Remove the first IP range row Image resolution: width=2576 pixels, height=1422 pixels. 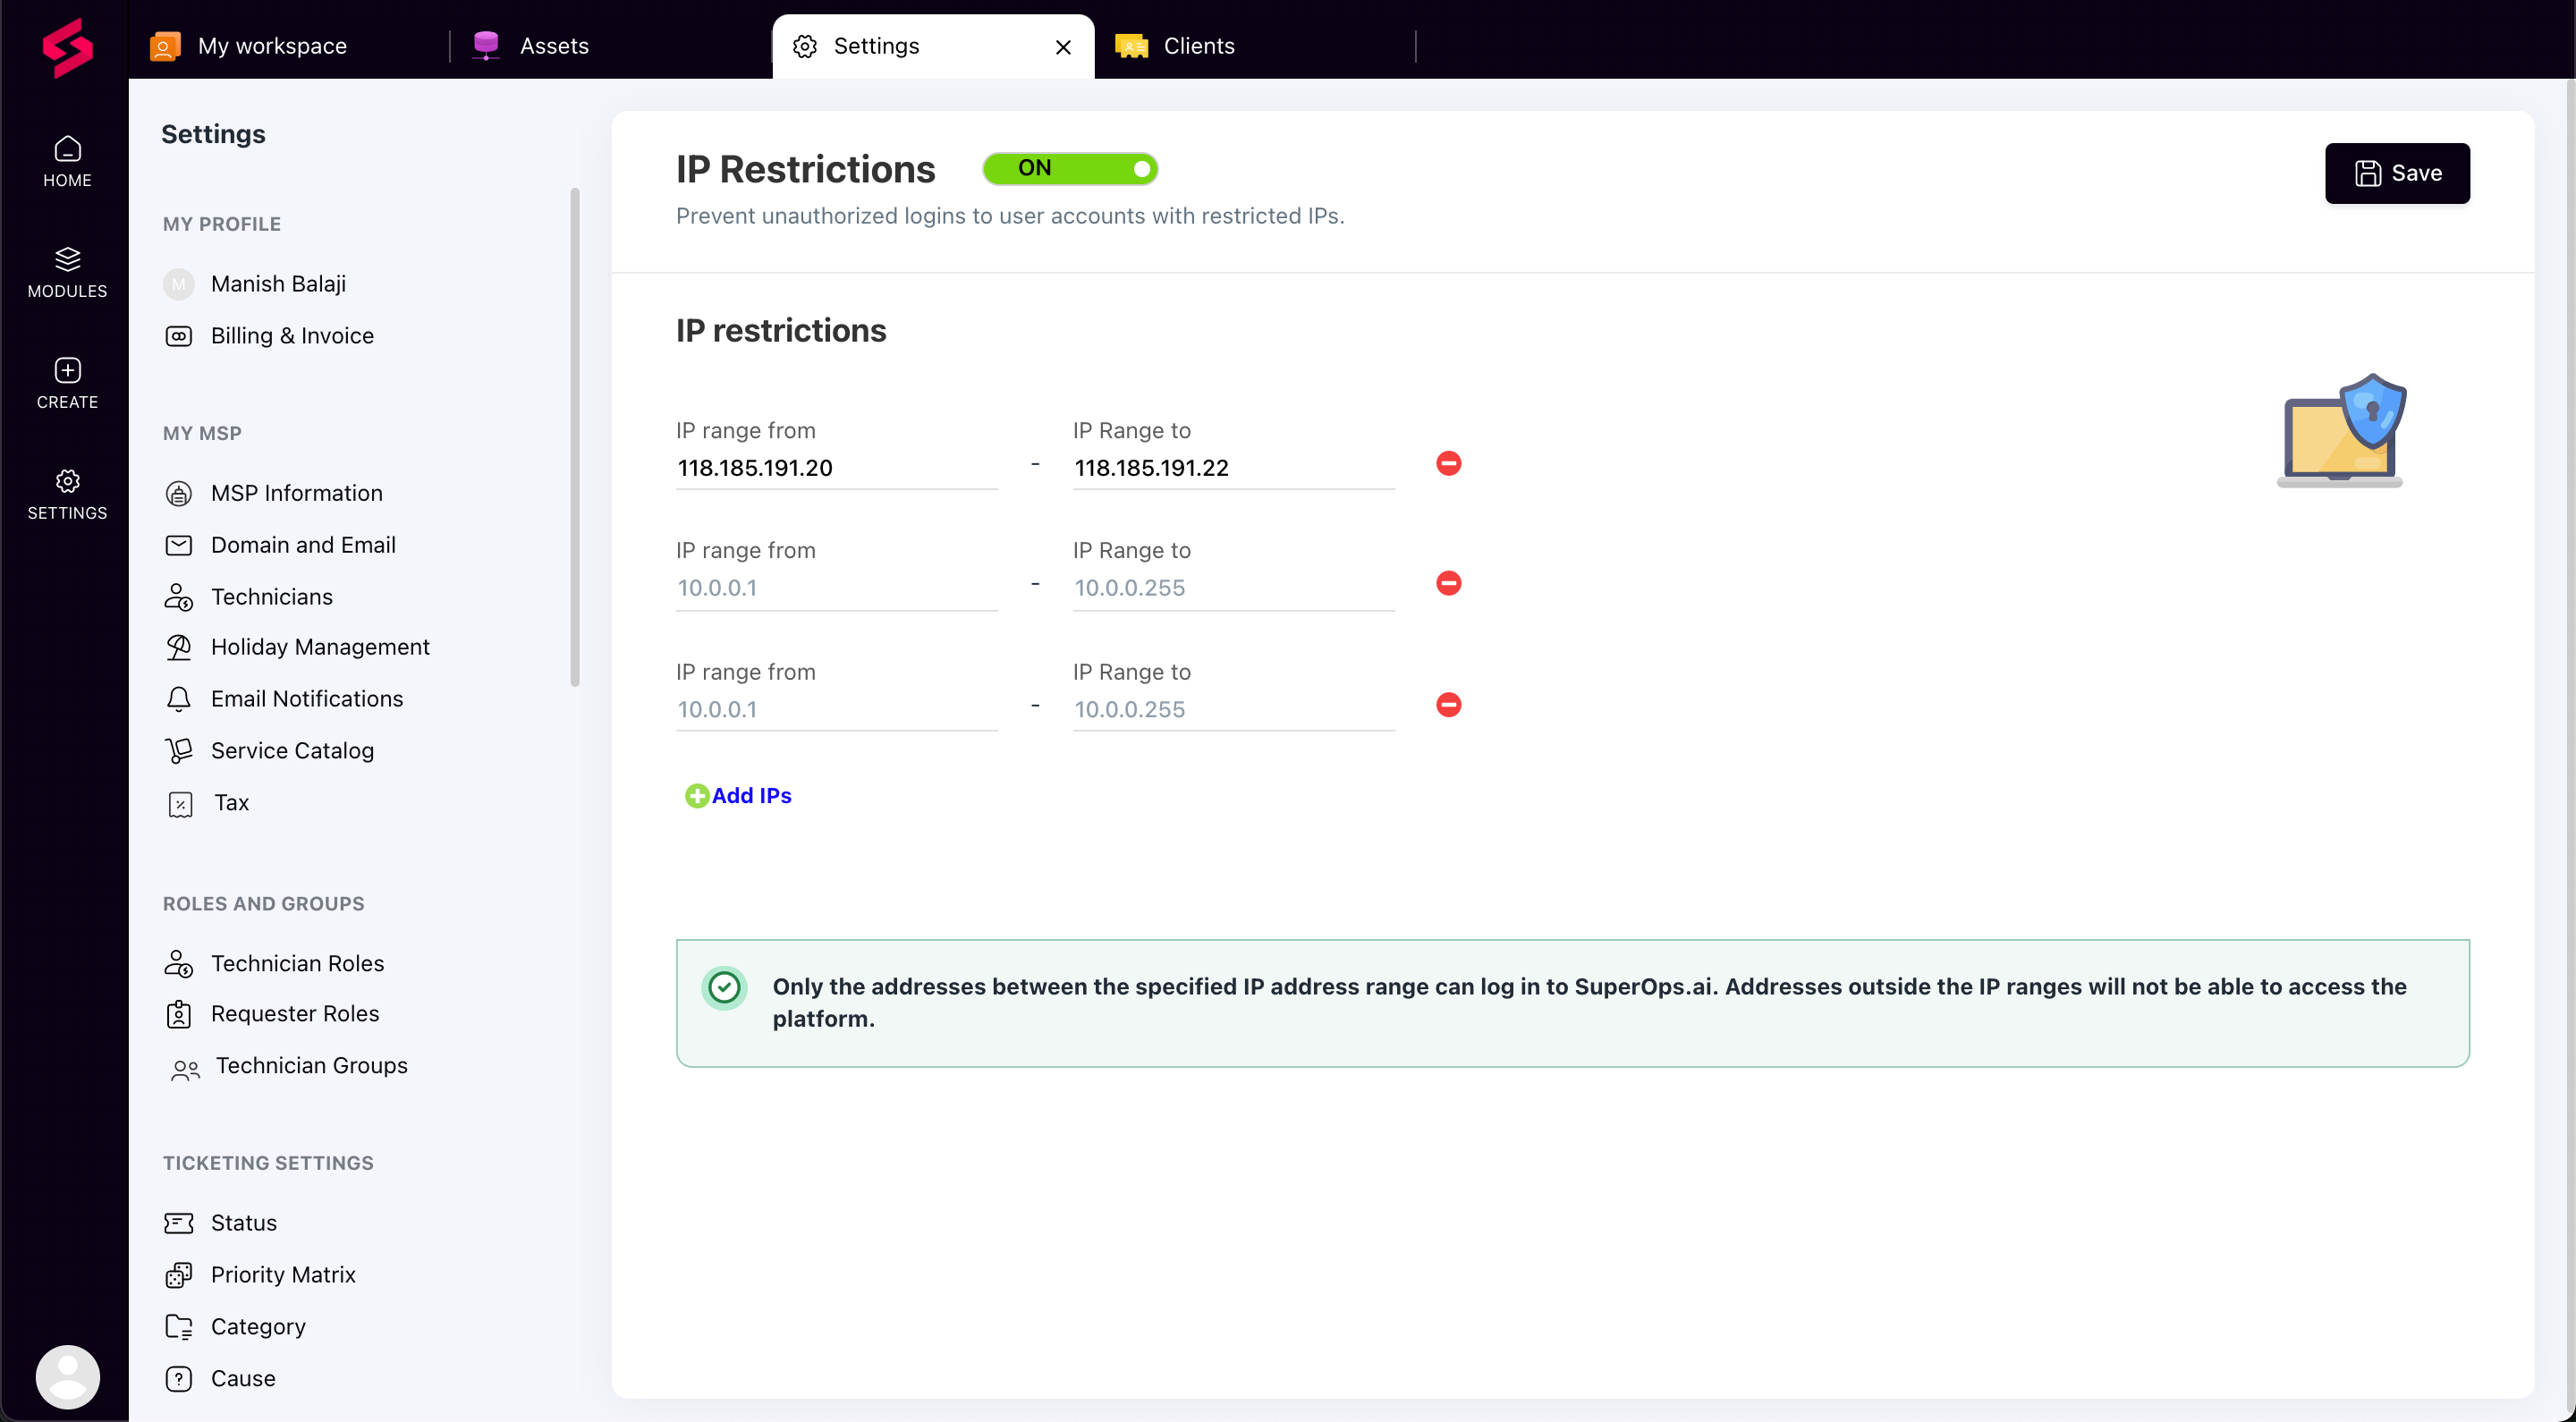click(1448, 463)
